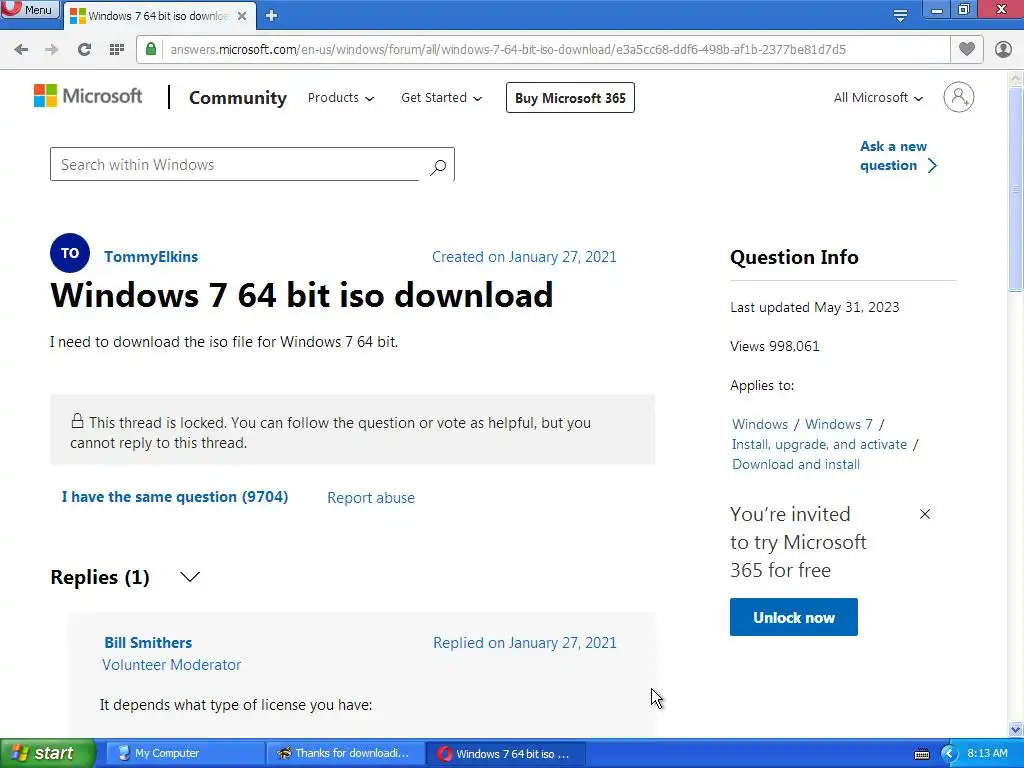The width and height of the screenshot is (1024, 768).
Task: Click the Windows 7 64 bit iso download heading
Action: tap(302, 295)
